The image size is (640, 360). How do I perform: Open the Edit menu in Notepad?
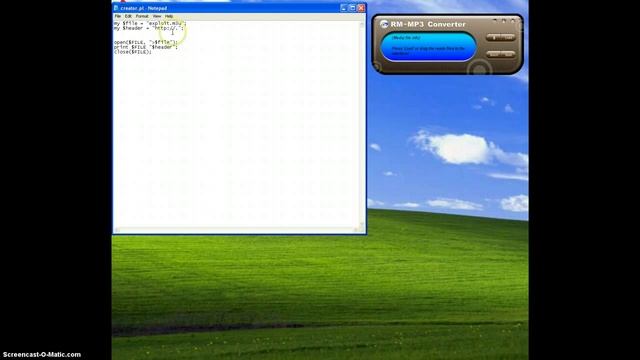pos(128,16)
